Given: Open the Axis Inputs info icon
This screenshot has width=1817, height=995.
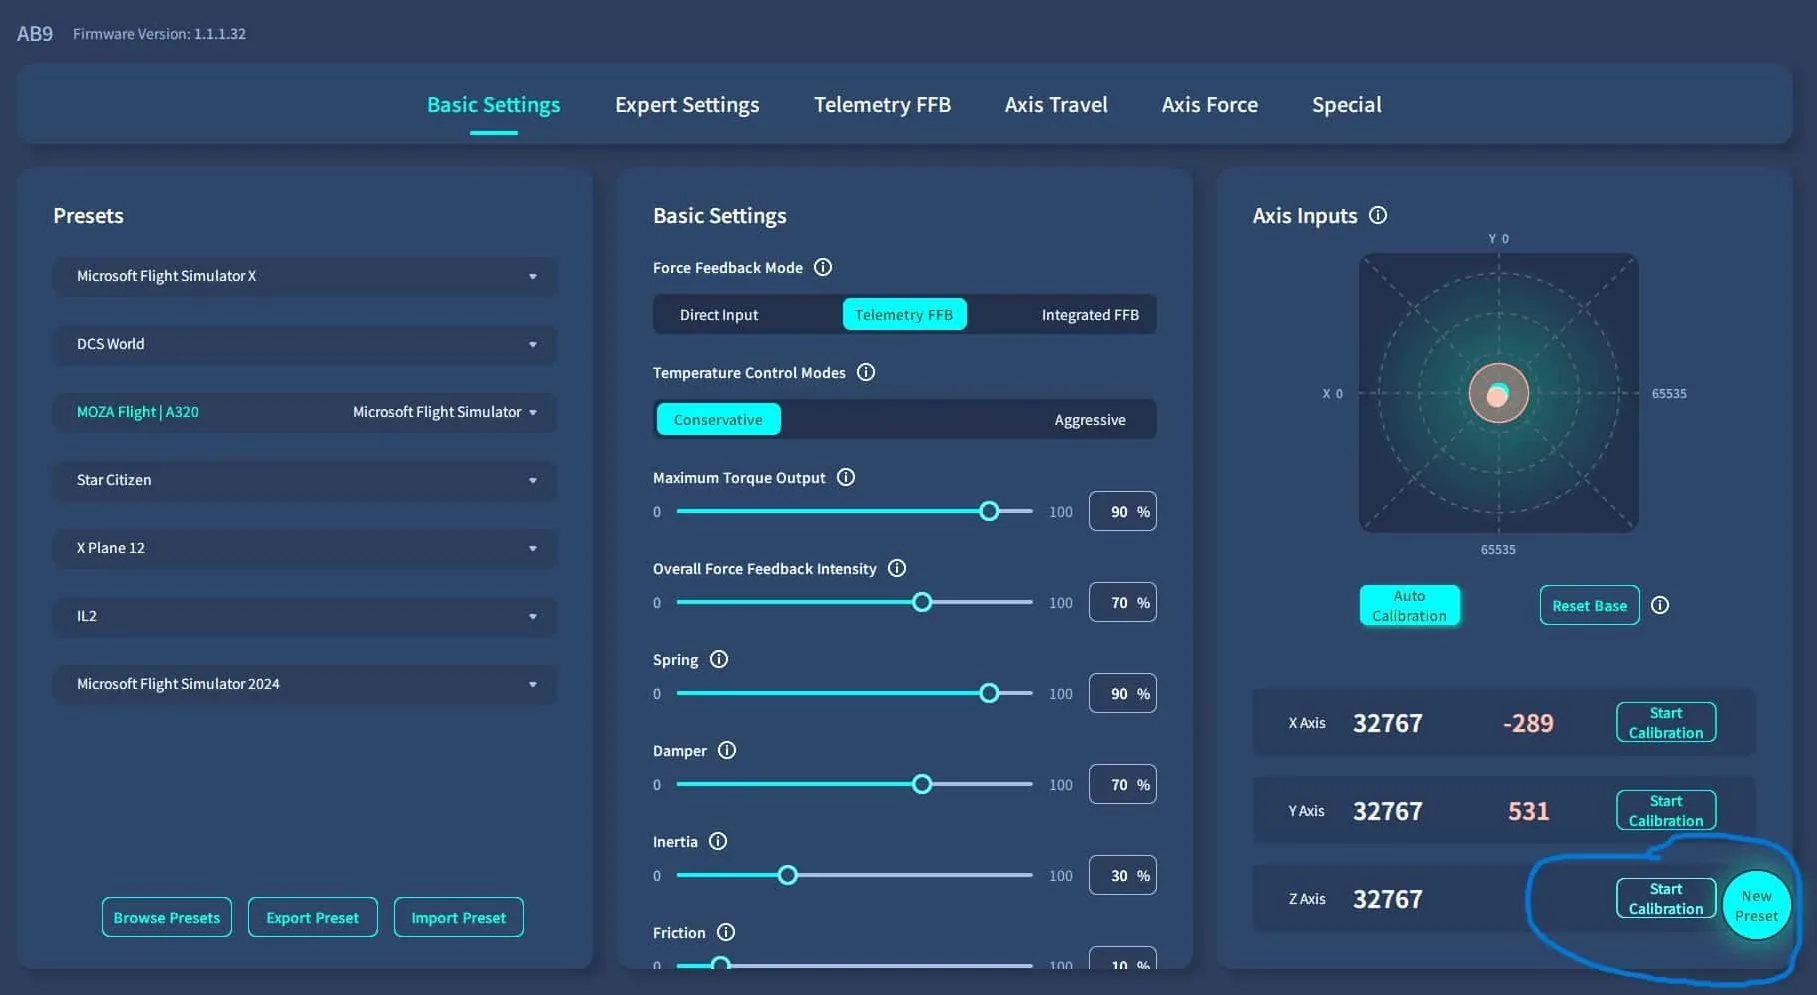Looking at the screenshot, I should coord(1378,215).
